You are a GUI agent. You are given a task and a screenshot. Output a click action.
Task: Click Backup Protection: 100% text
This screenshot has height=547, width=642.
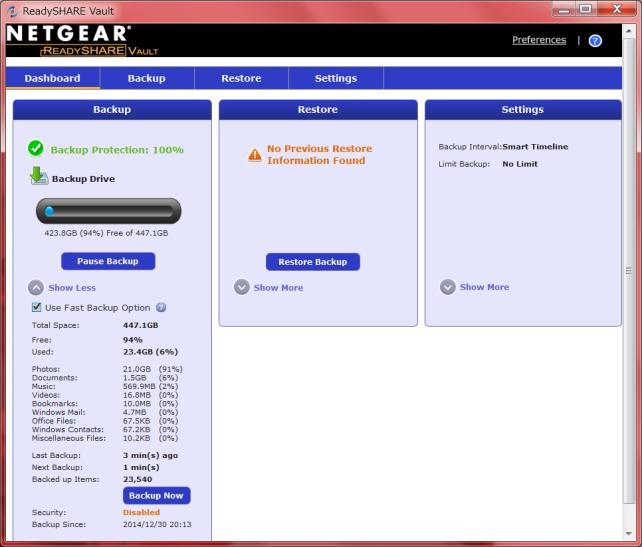[x=117, y=150]
